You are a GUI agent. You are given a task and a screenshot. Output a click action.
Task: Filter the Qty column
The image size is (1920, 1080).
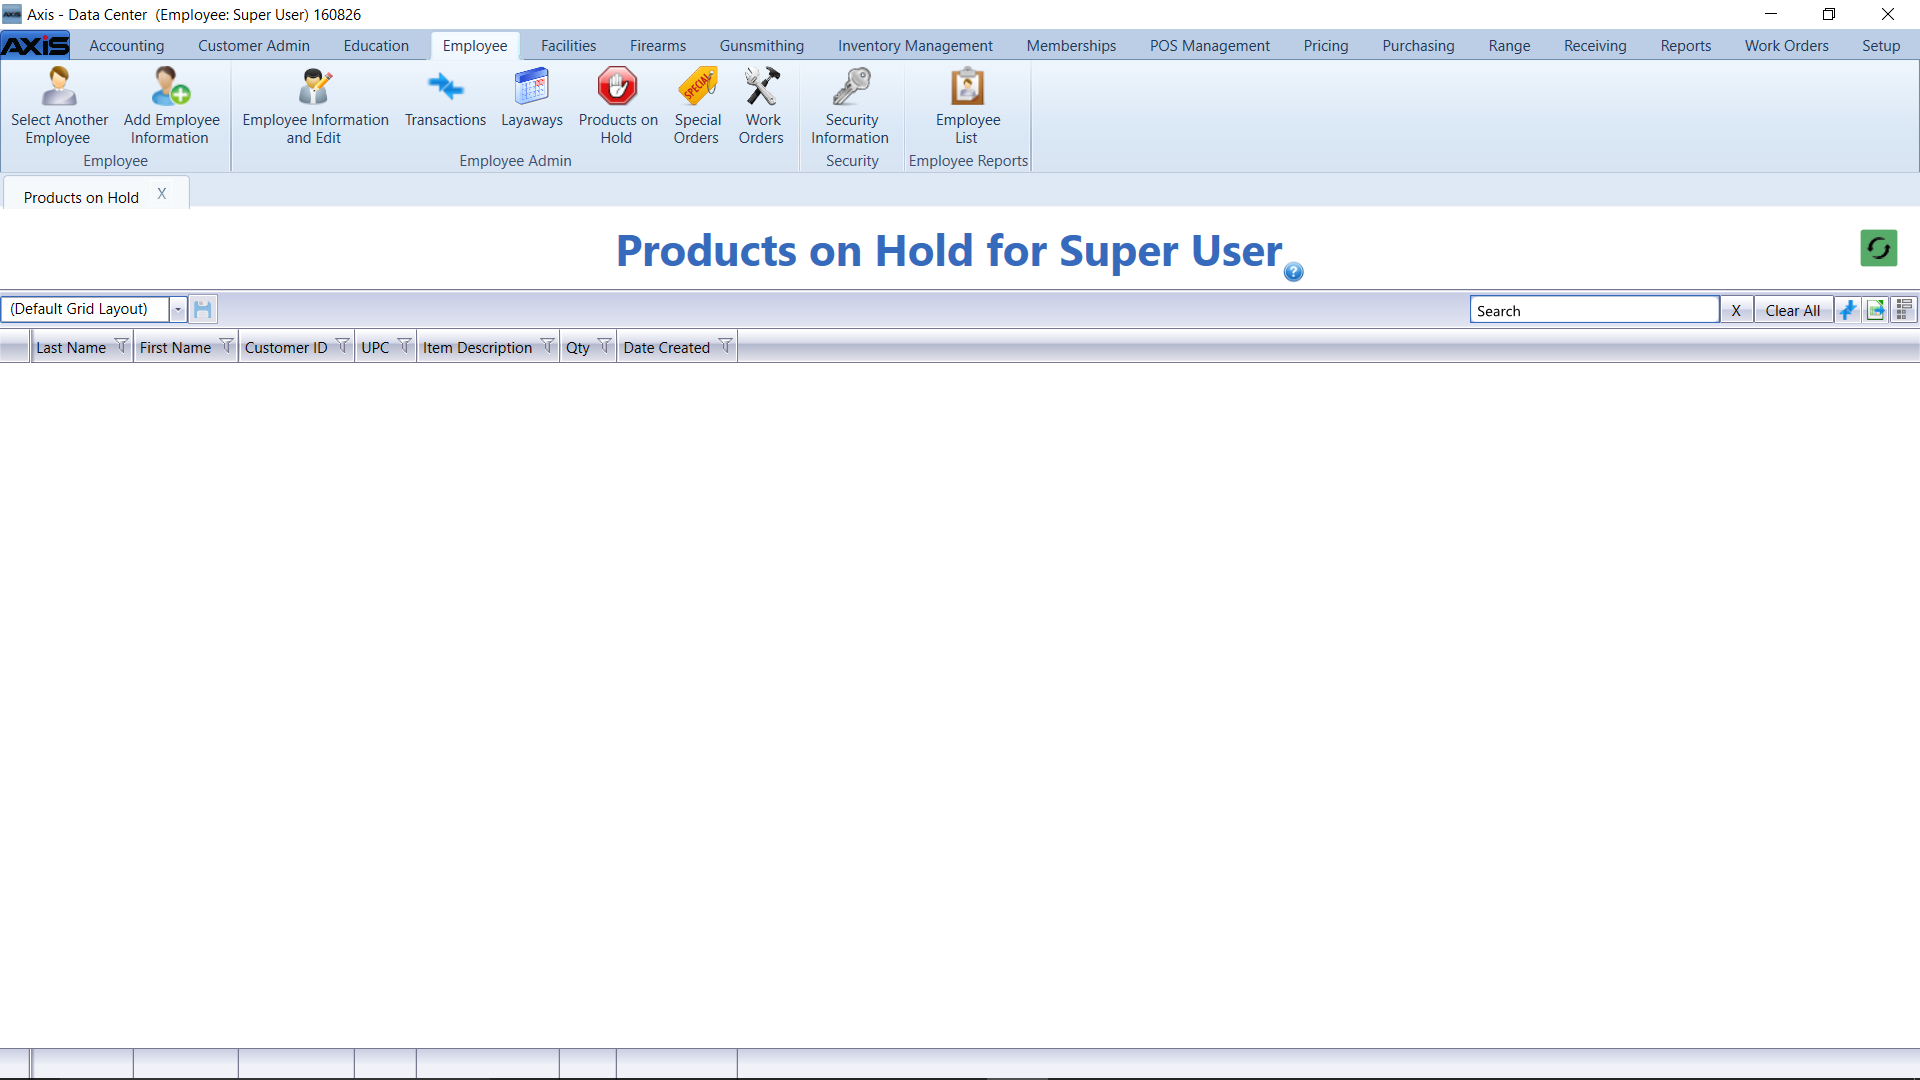pos(604,346)
